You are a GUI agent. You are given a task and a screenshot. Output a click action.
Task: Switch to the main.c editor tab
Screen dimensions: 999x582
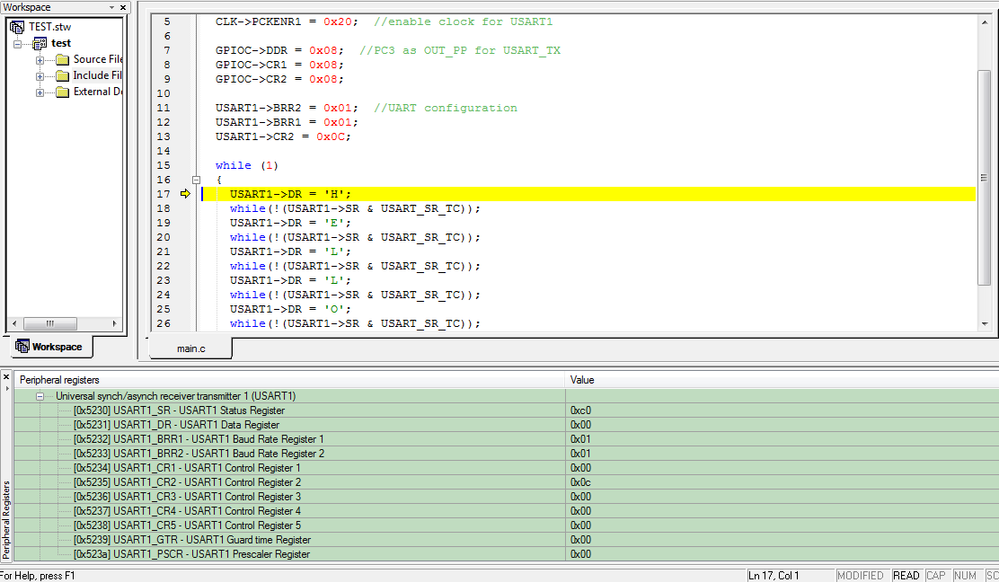[x=190, y=348]
